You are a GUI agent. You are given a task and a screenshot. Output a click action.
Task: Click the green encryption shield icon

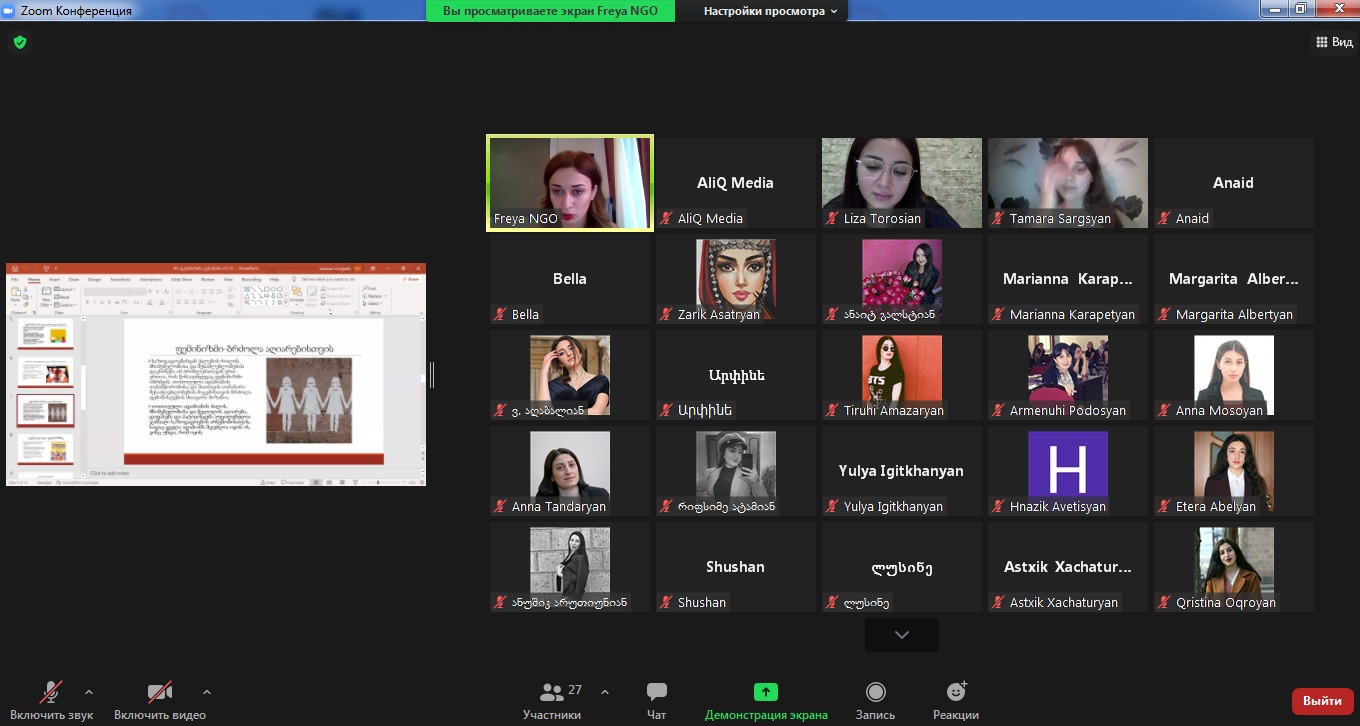pos(19,42)
